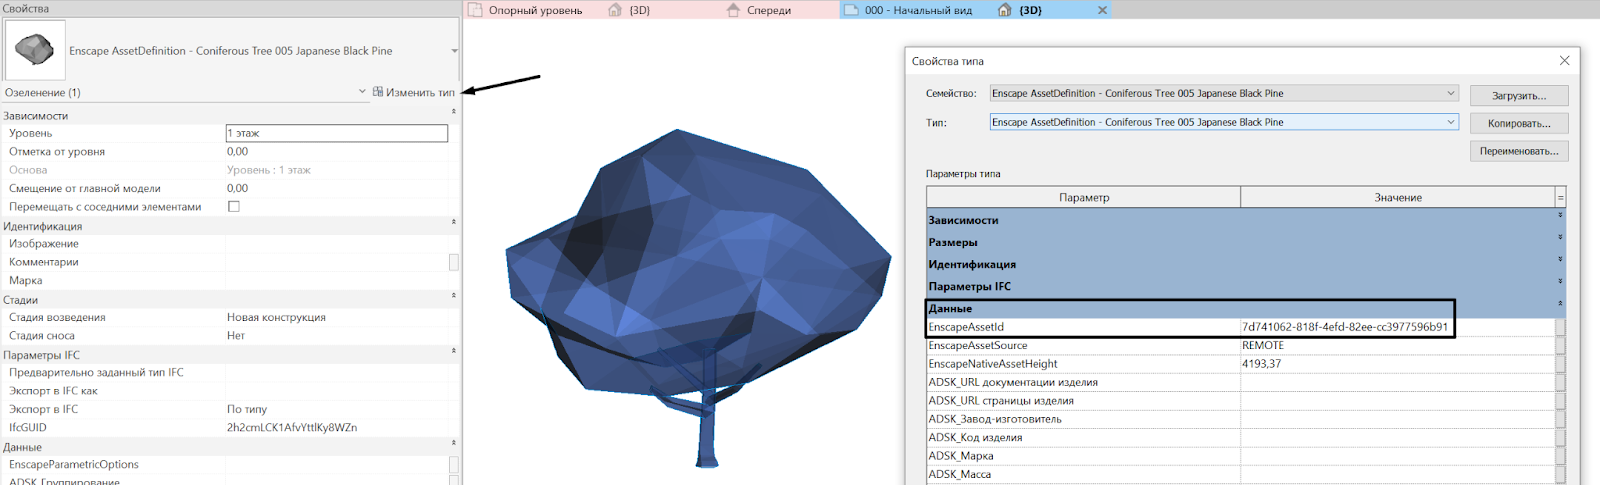Expand the Параметры IFC group in type parameters
Screen dimensions: 1600x485
1560,281
